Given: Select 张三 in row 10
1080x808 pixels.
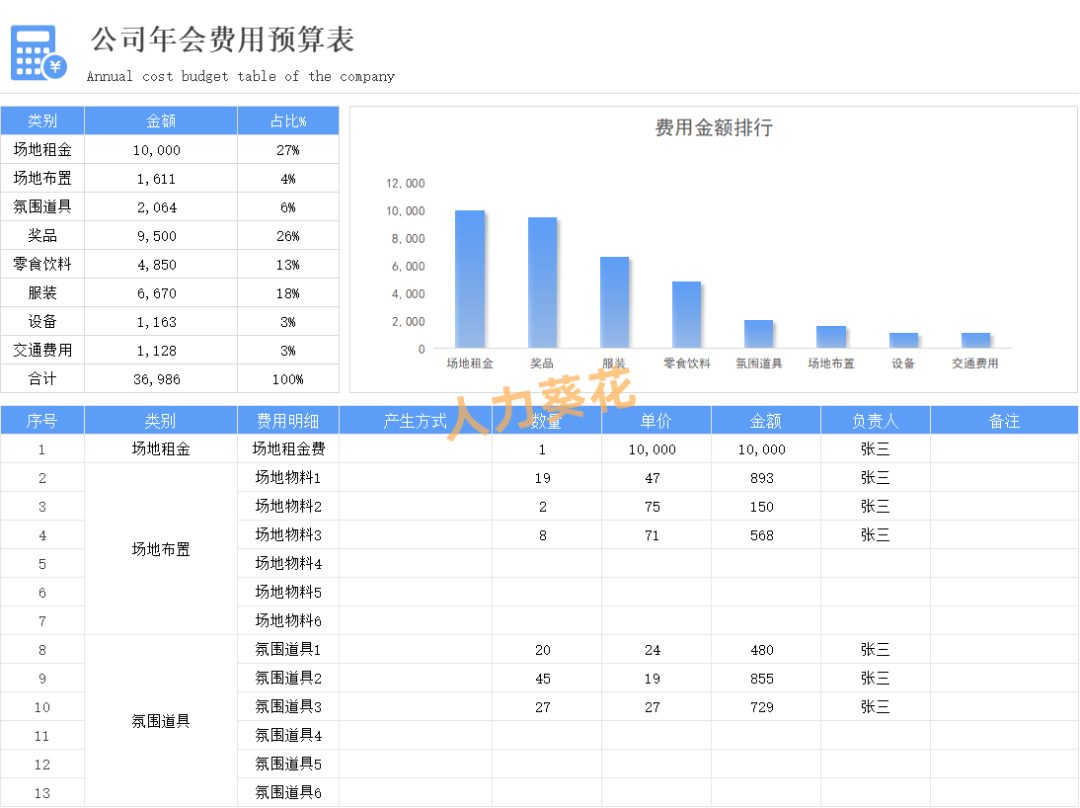Looking at the screenshot, I should coord(875,707).
